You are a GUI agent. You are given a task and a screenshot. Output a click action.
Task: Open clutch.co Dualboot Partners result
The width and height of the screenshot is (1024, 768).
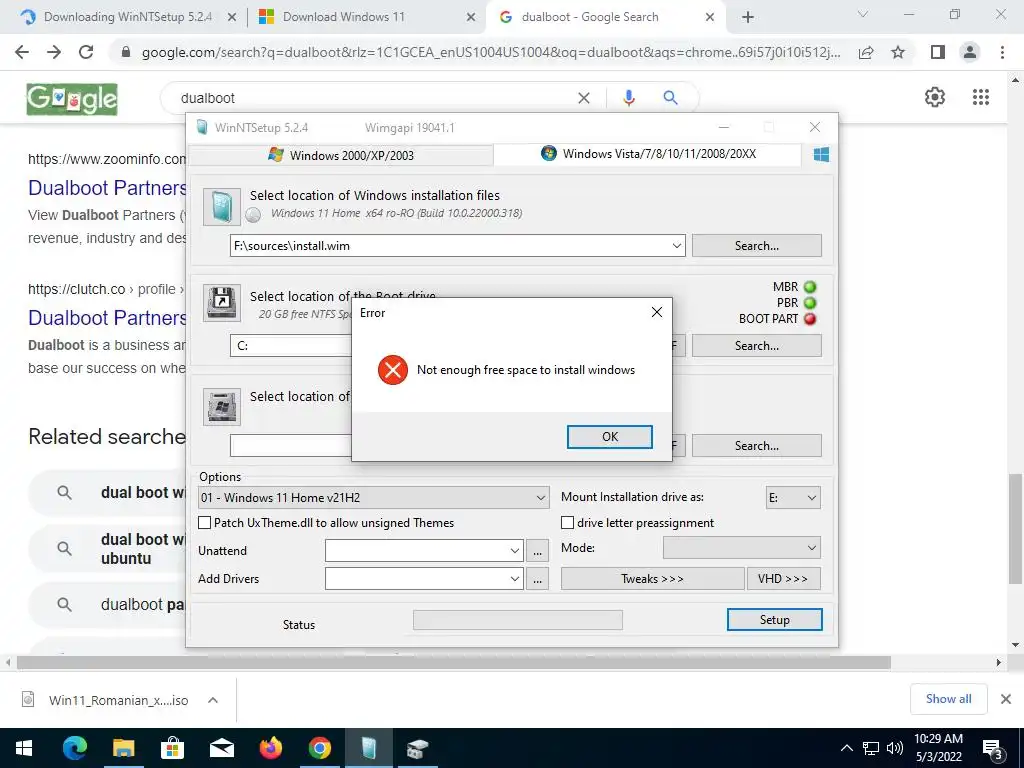(108, 318)
